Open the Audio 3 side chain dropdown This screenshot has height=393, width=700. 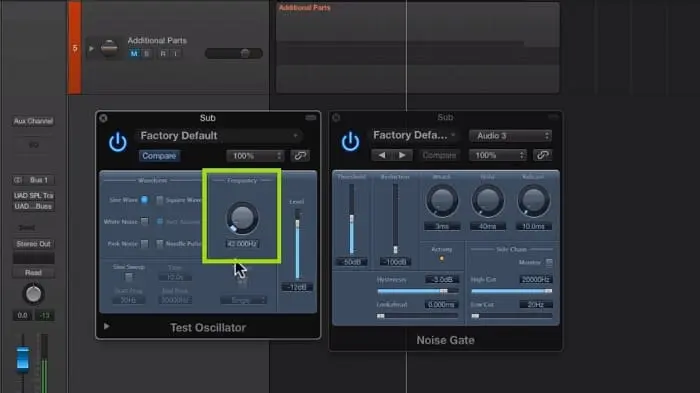click(511, 136)
